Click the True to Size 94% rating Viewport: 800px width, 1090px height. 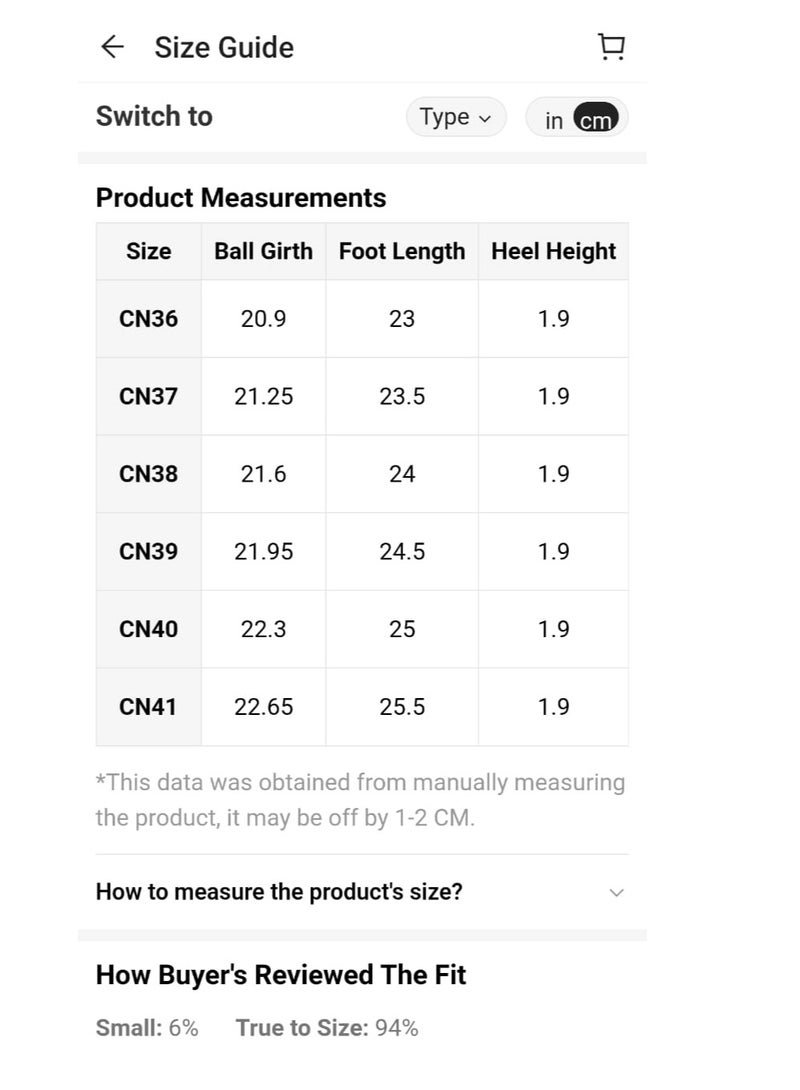click(x=327, y=1027)
